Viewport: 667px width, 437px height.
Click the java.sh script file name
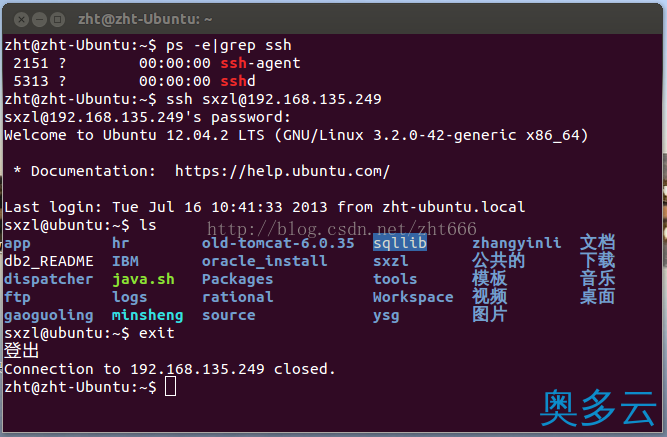tap(143, 279)
